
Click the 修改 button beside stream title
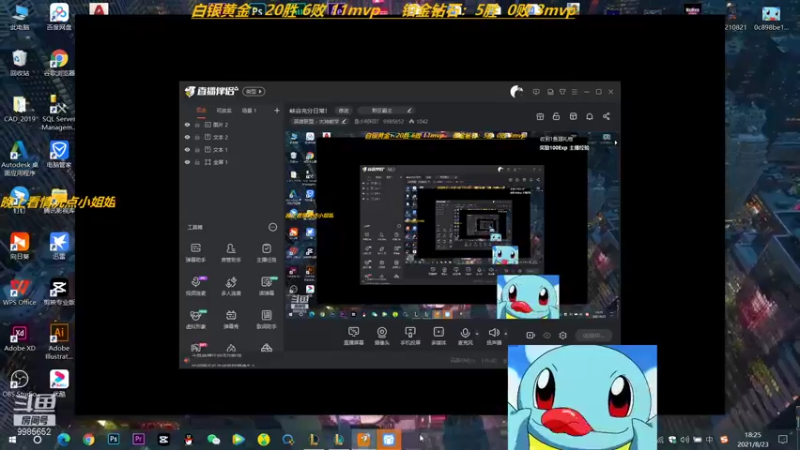tap(344, 110)
